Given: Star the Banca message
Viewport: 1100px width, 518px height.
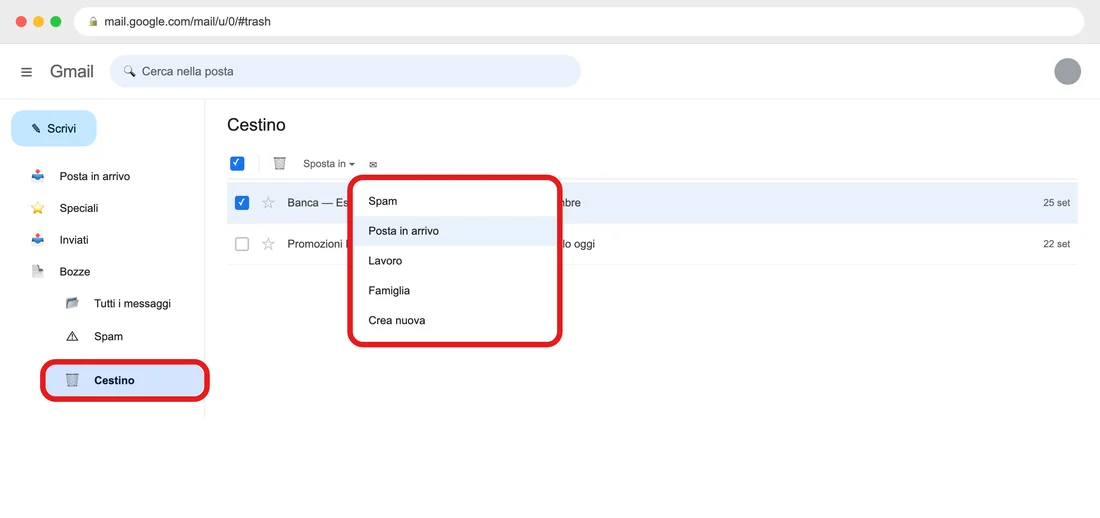Looking at the screenshot, I should [x=268, y=203].
